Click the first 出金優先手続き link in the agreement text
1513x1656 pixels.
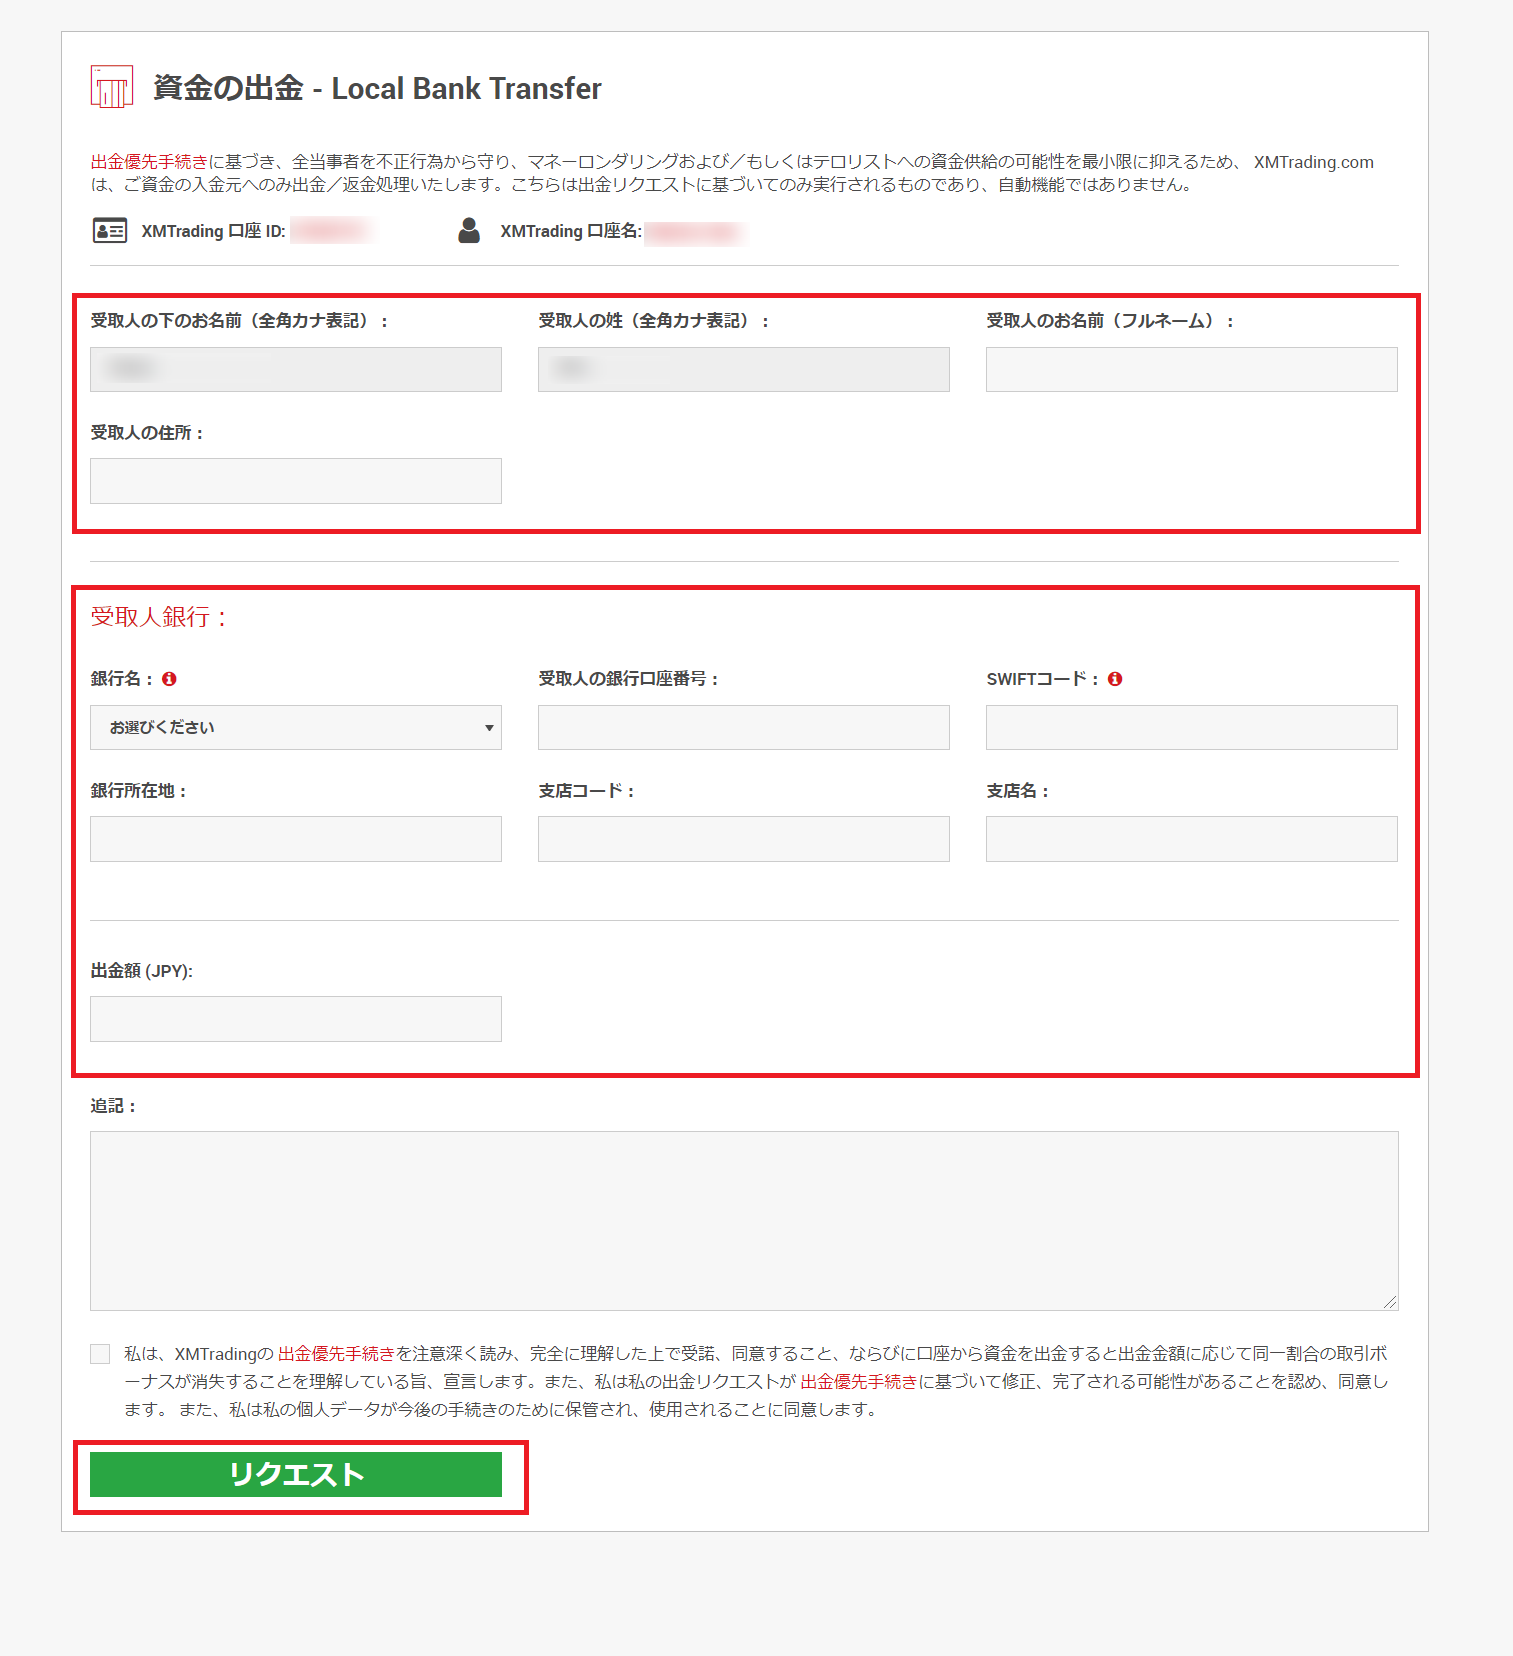coord(336,1354)
